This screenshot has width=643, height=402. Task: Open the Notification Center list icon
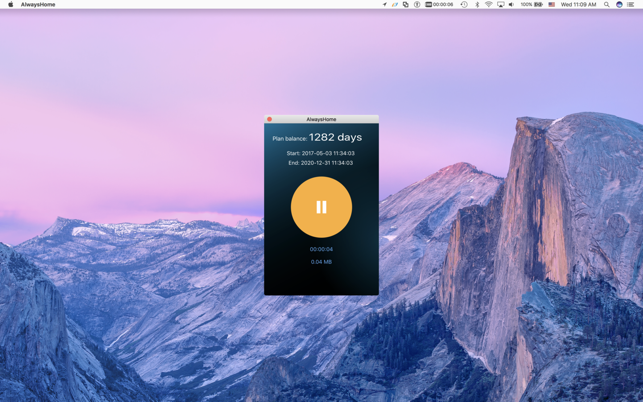click(631, 5)
